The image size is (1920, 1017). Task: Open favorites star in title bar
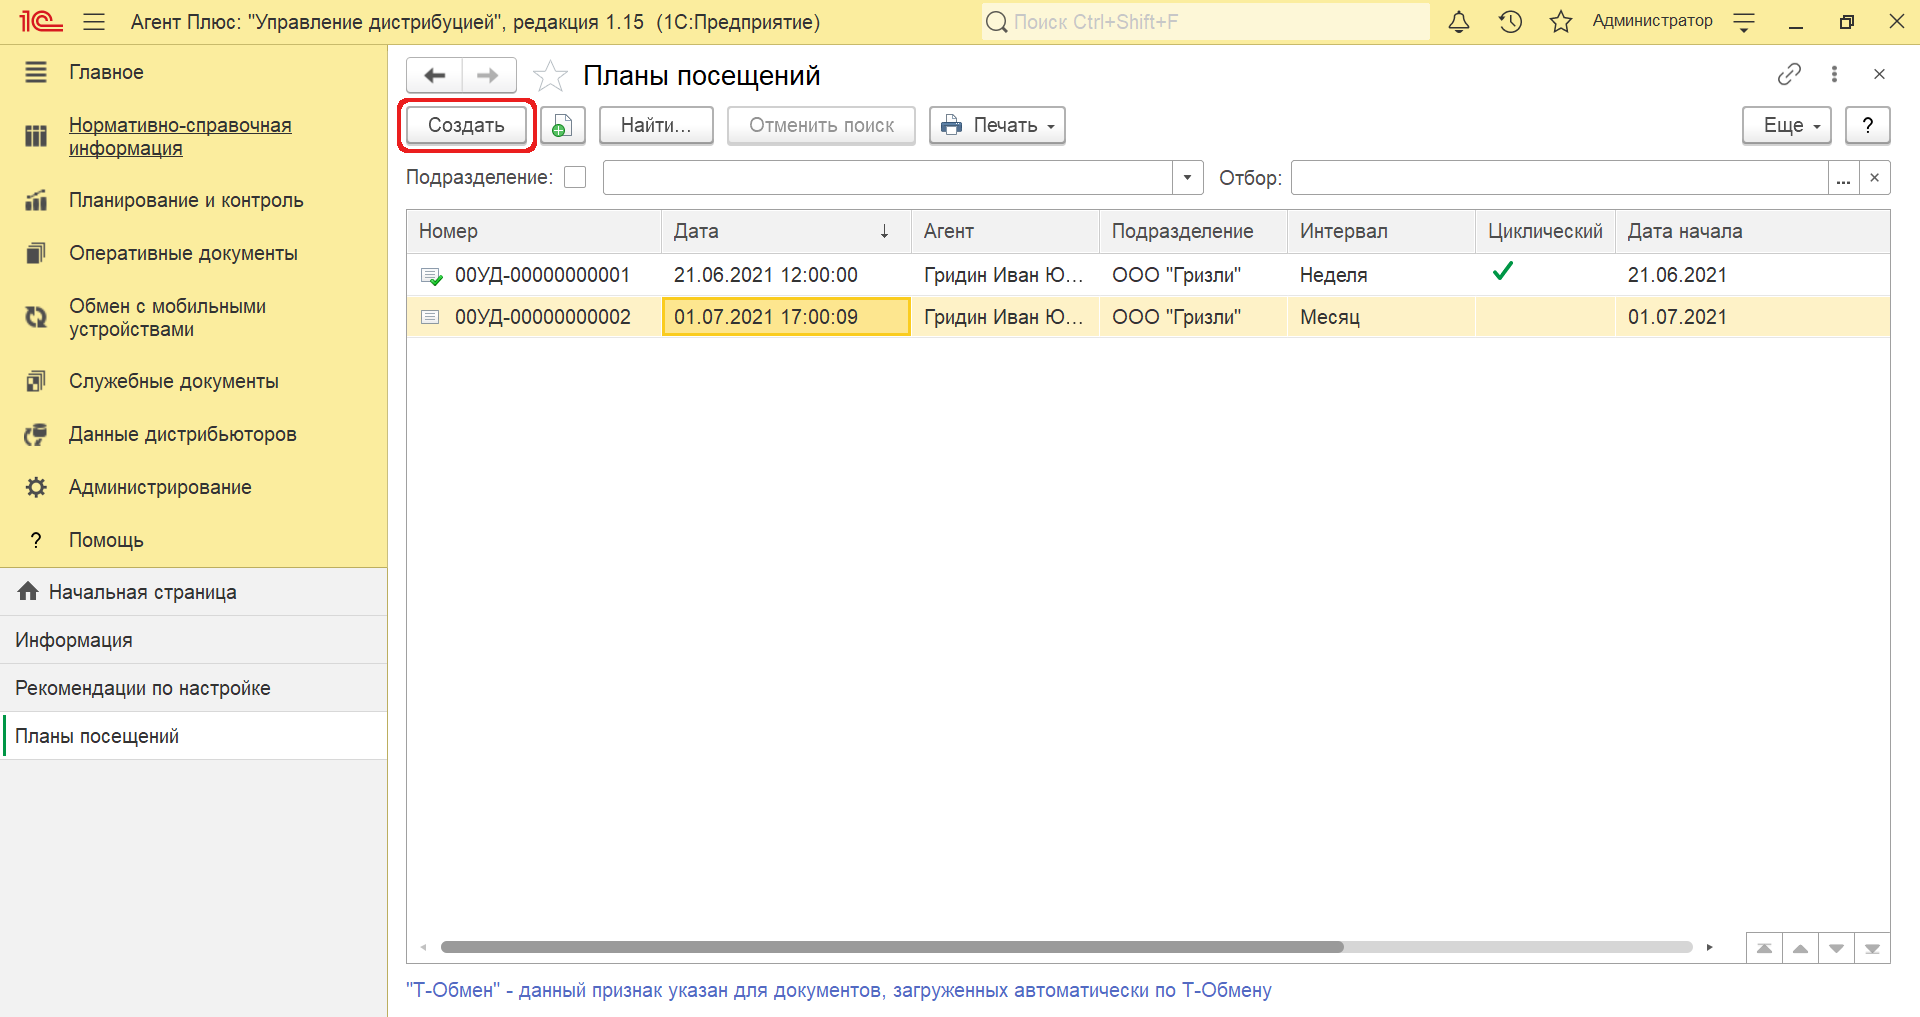click(1561, 21)
